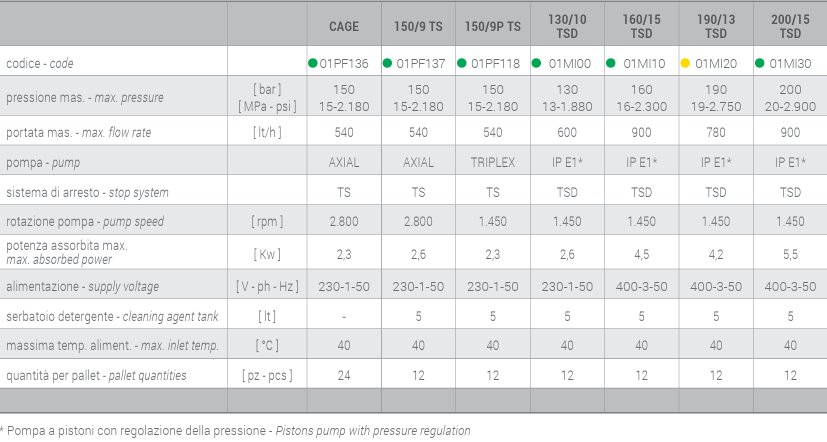Click the product code 01PF136
The height and width of the screenshot is (442, 827).
pyautogui.click(x=344, y=64)
